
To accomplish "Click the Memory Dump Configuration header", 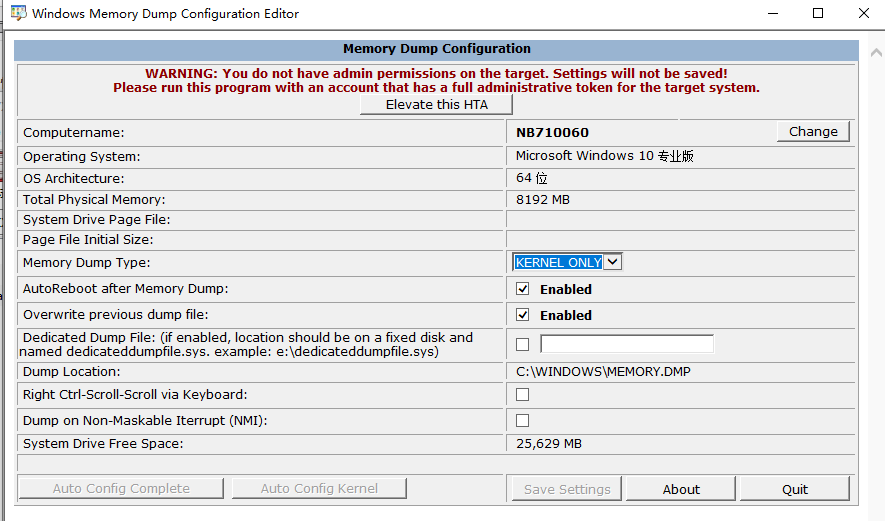I will (x=436, y=49).
